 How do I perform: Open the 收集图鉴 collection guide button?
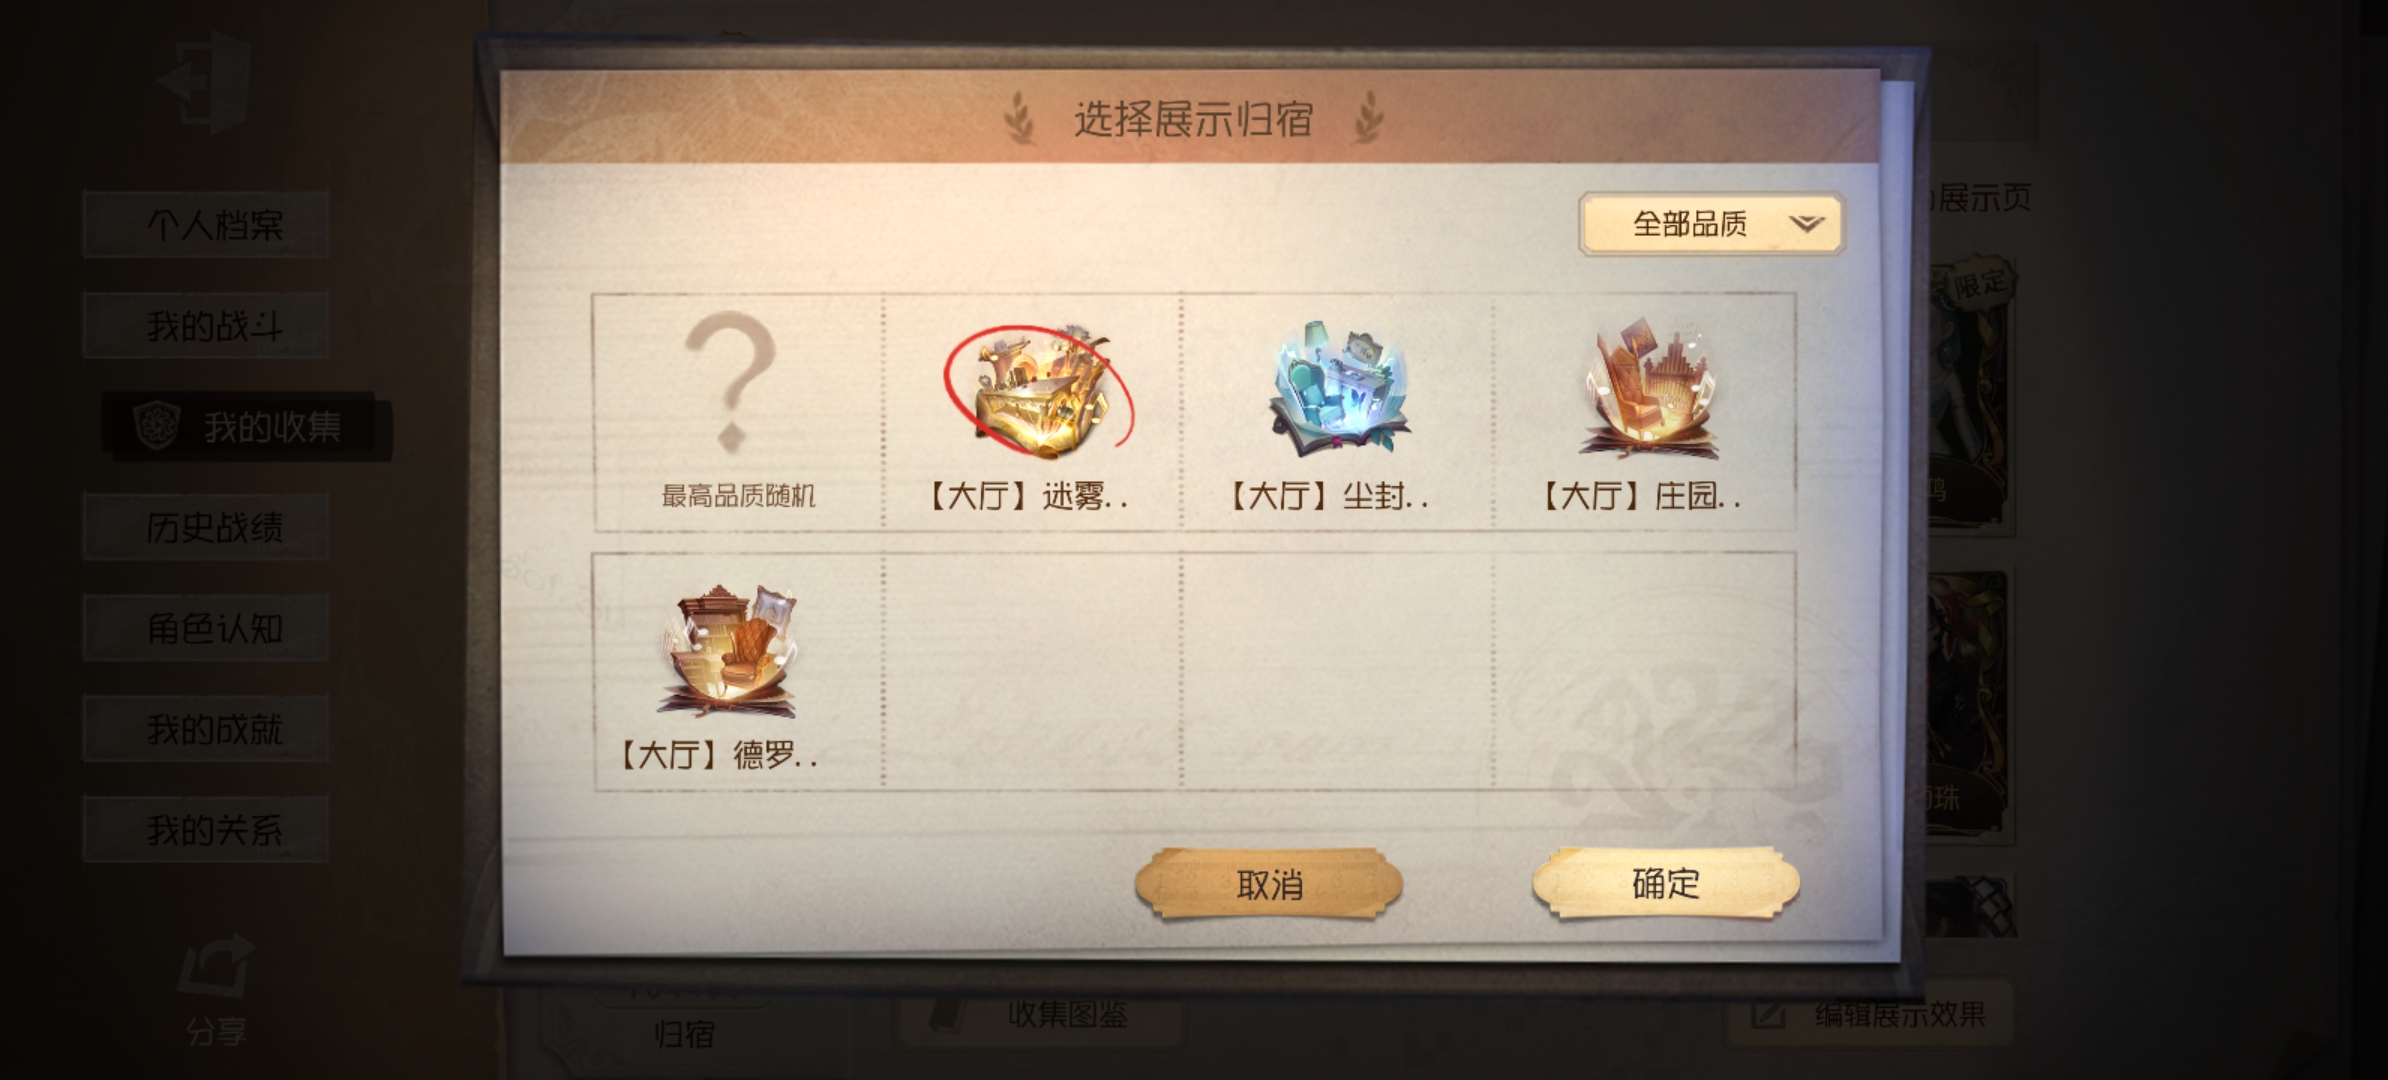1040,1015
